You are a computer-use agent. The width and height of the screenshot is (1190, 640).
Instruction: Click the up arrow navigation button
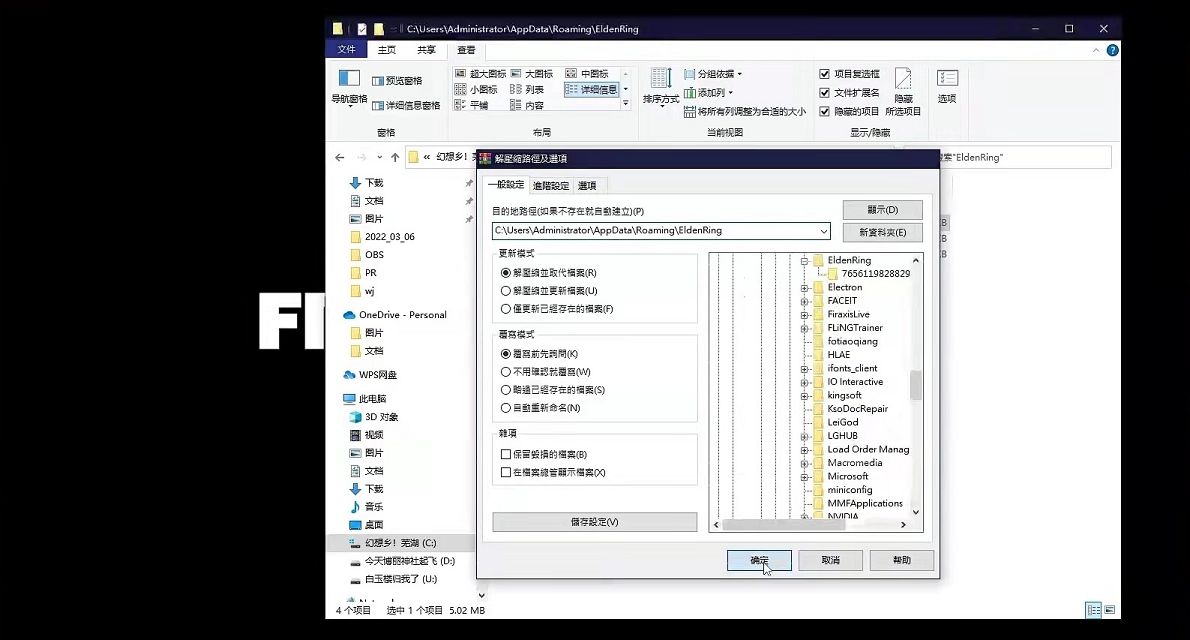point(395,158)
